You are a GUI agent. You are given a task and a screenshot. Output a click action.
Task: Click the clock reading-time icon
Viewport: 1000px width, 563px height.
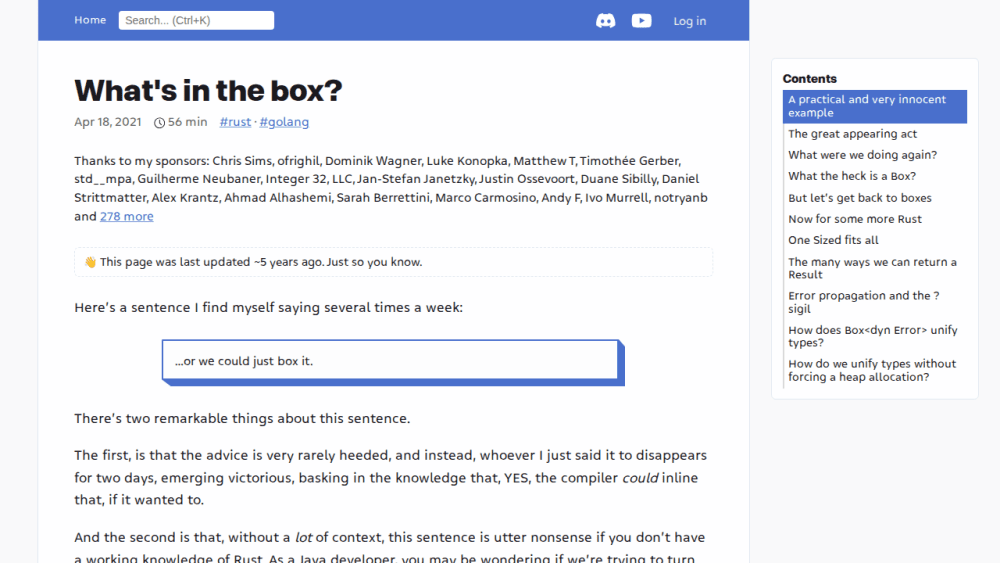(159, 122)
